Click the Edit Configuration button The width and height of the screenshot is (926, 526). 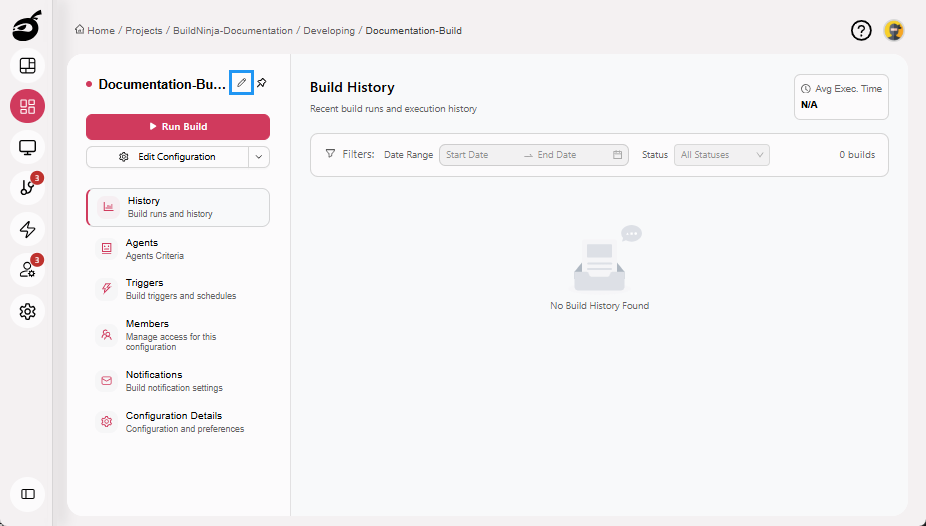tap(167, 157)
